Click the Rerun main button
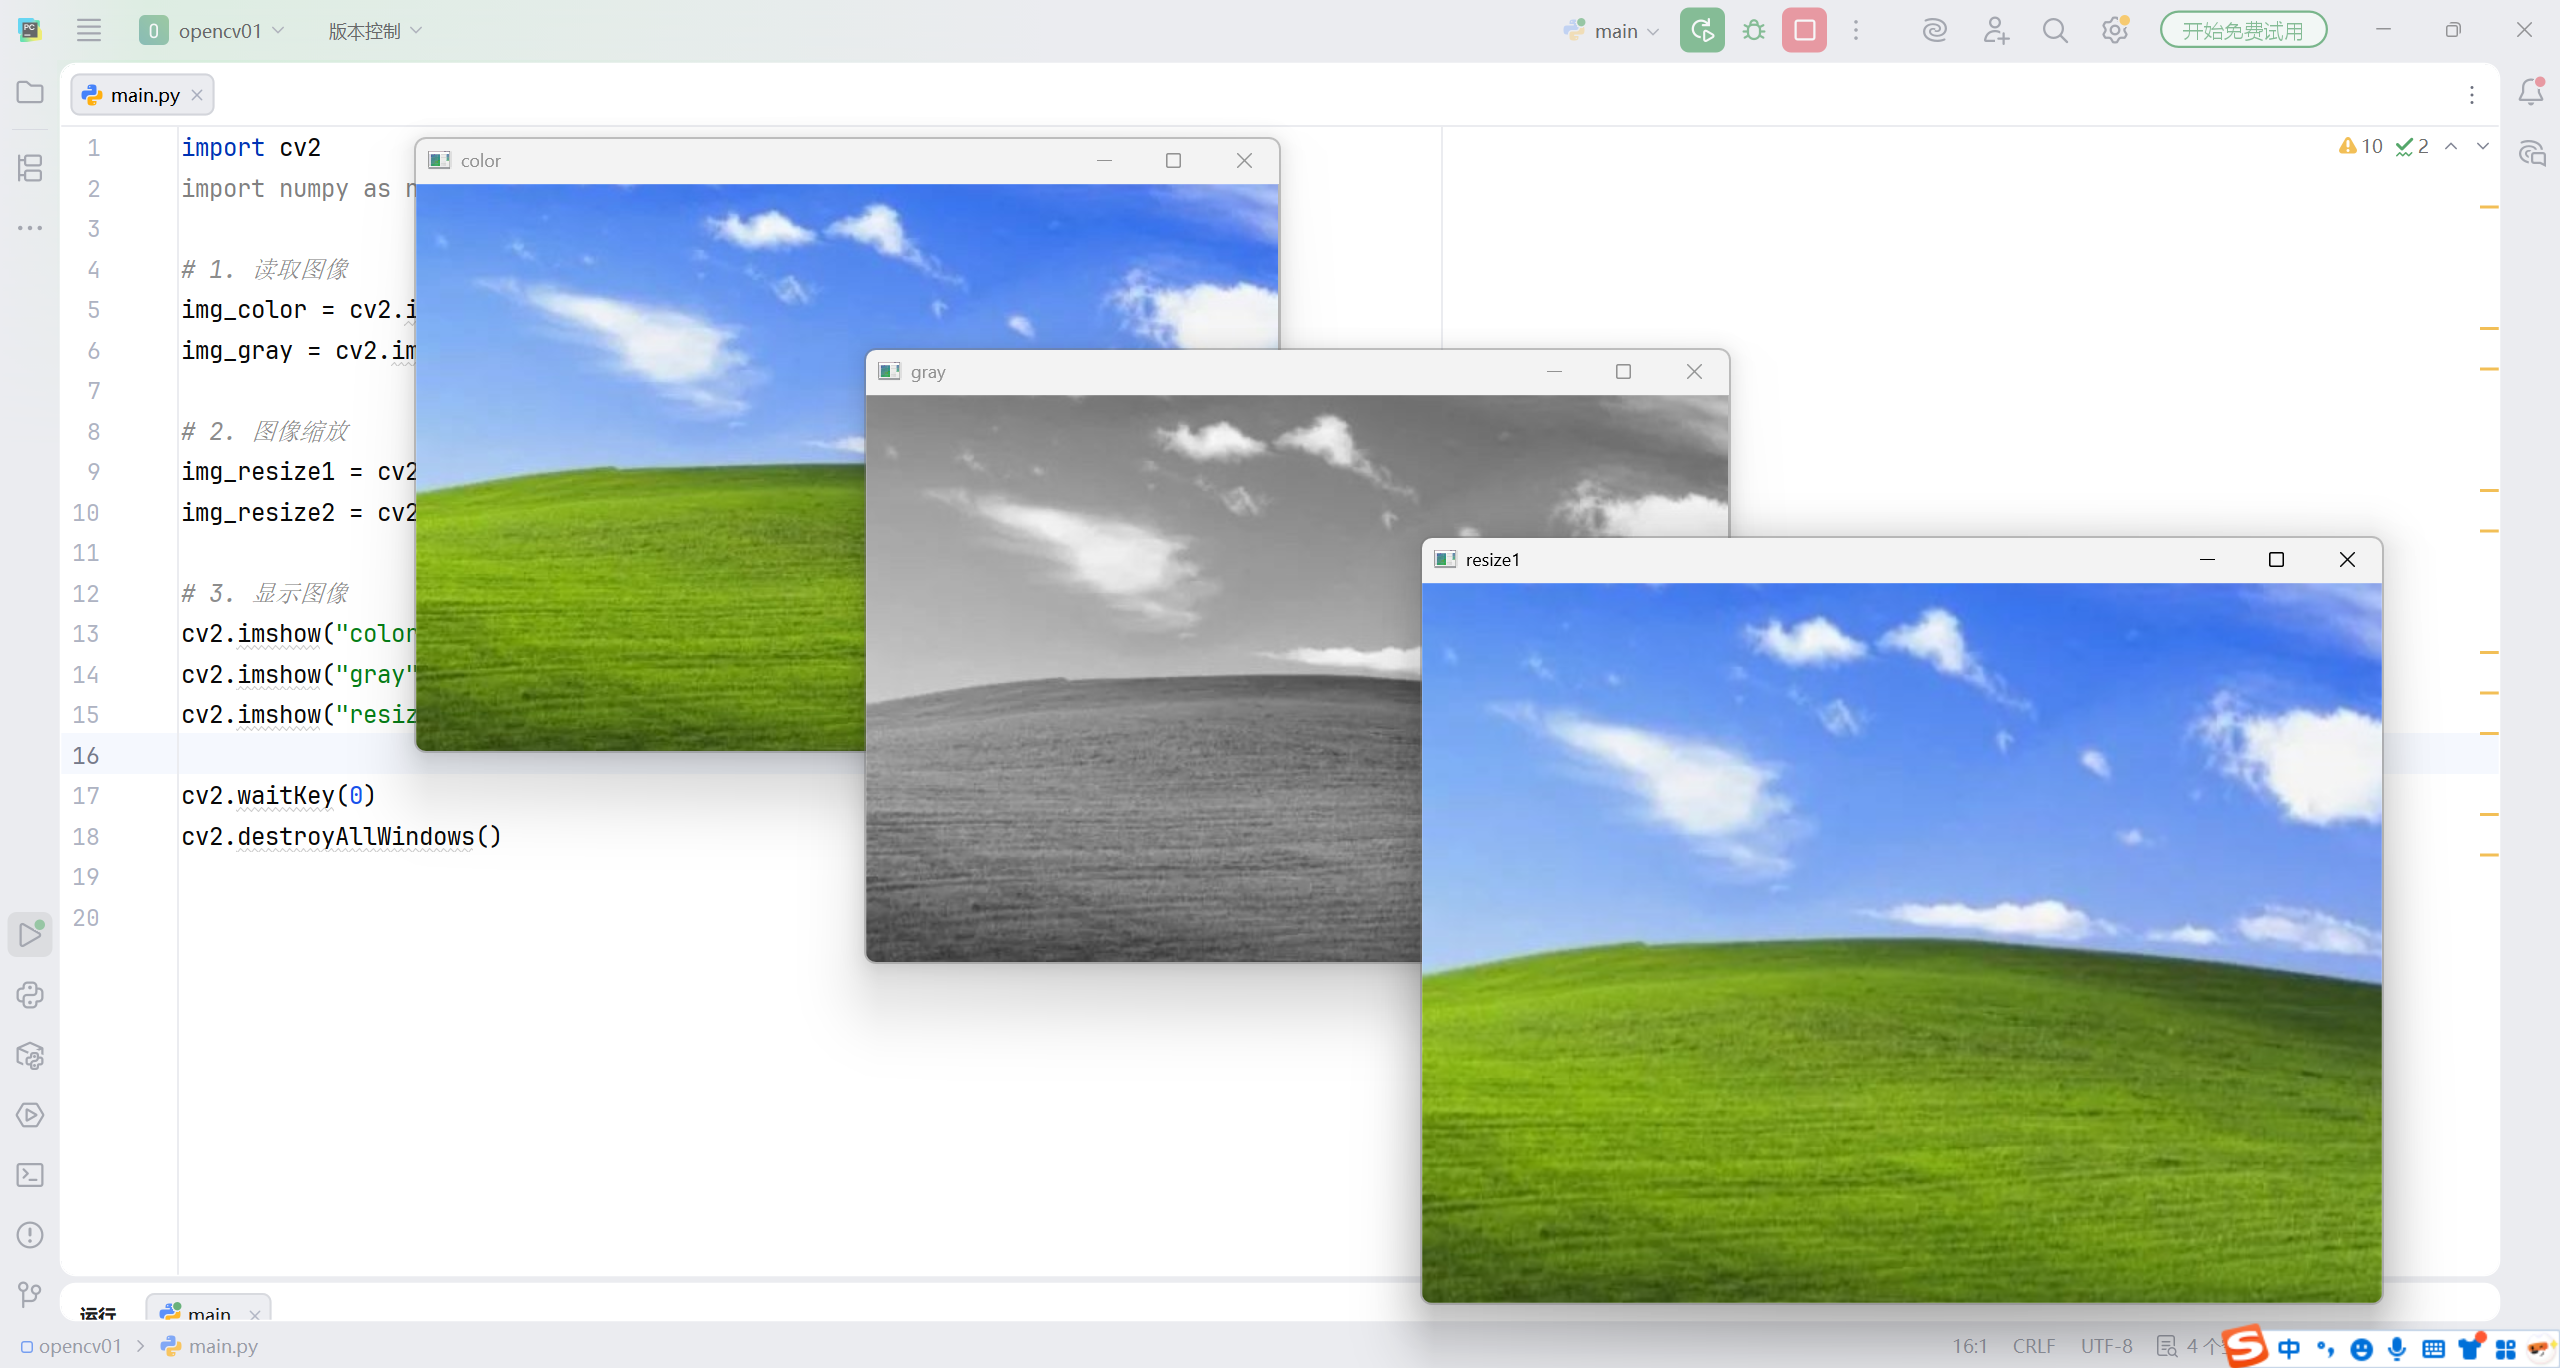This screenshot has width=2560, height=1368. click(x=1701, y=30)
